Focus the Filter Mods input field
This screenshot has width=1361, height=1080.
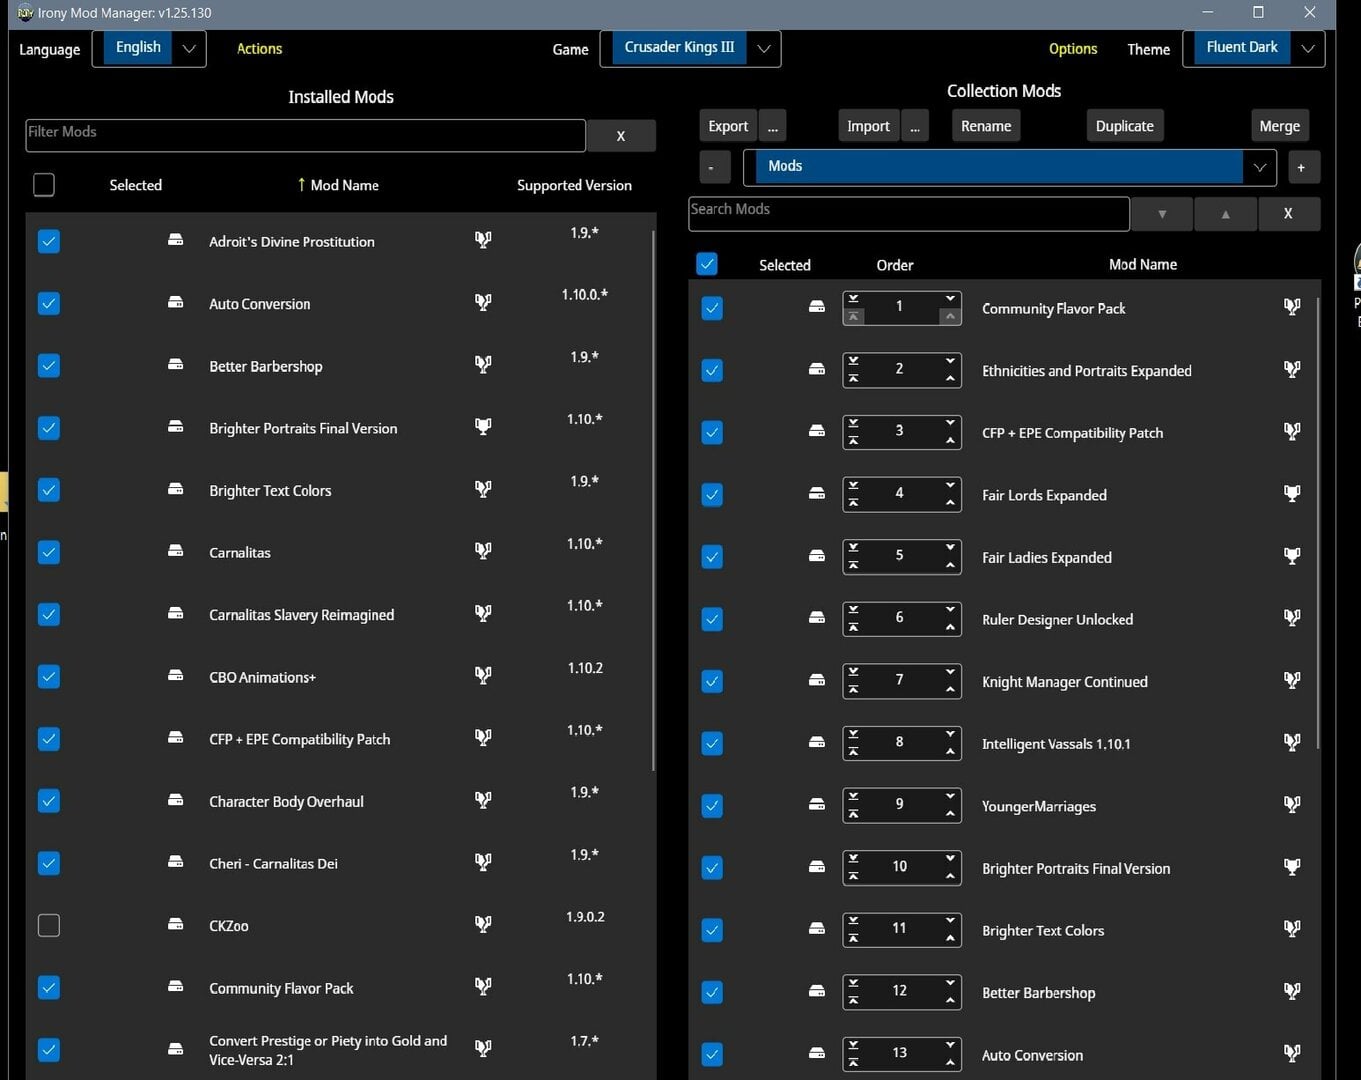tap(305, 135)
